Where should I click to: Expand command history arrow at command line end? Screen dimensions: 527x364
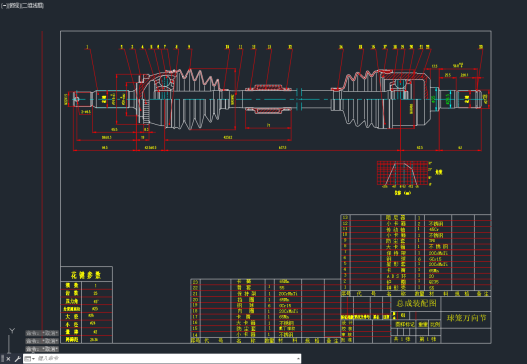click(298, 359)
